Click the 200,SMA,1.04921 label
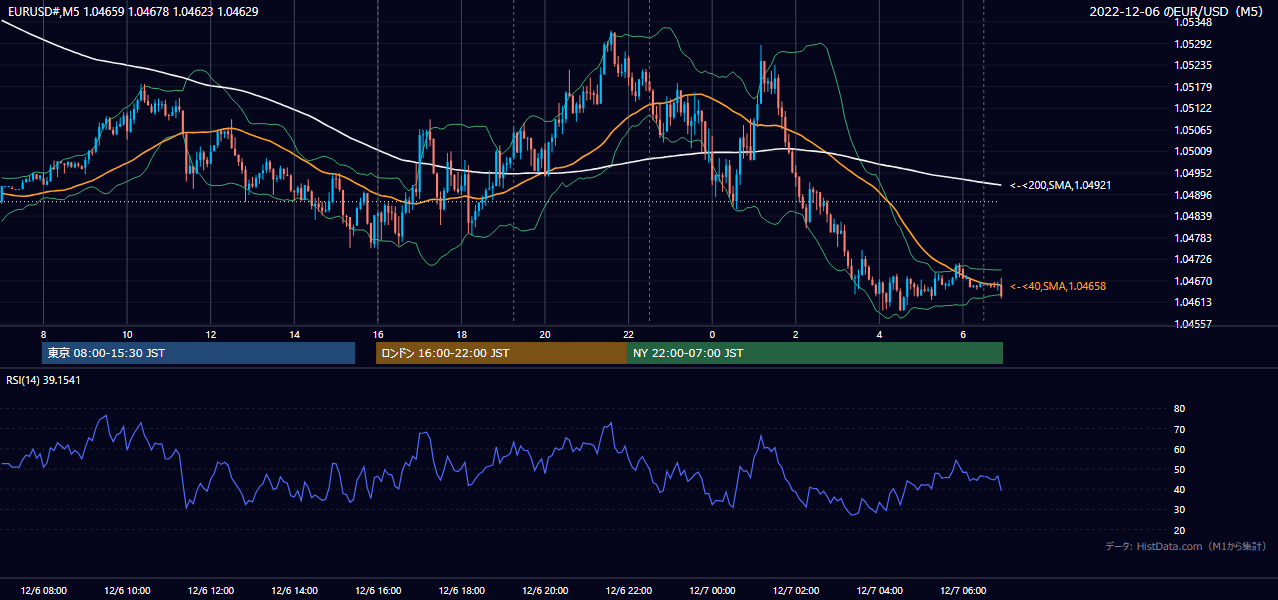Image resolution: width=1278 pixels, height=600 pixels. tap(1061, 185)
